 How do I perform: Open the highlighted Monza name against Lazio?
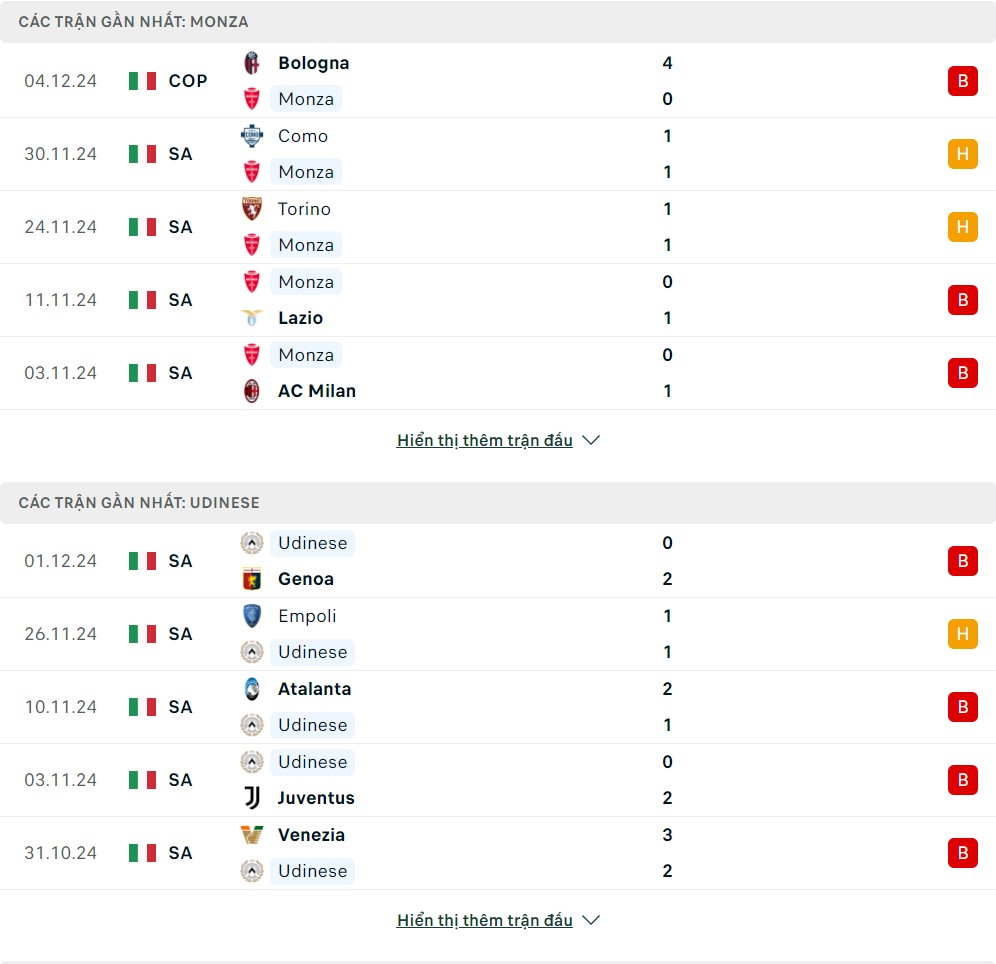(306, 282)
